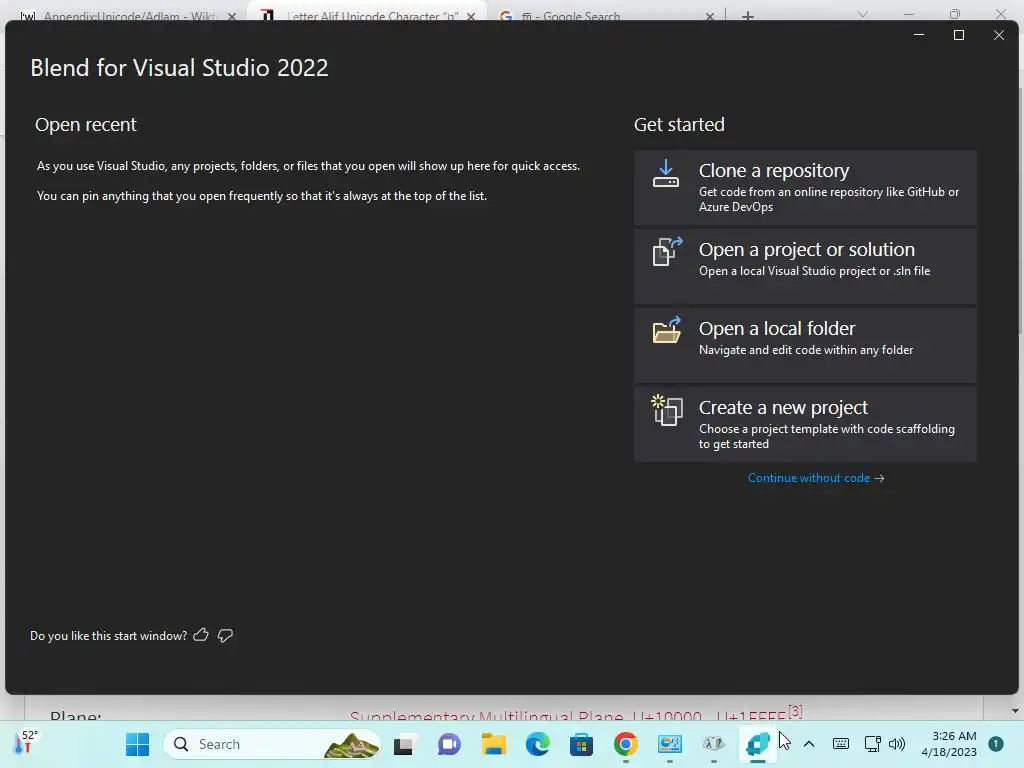Open the Clone a repository option
Viewport: 1024px width, 768px height.
(x=805, y=188)
